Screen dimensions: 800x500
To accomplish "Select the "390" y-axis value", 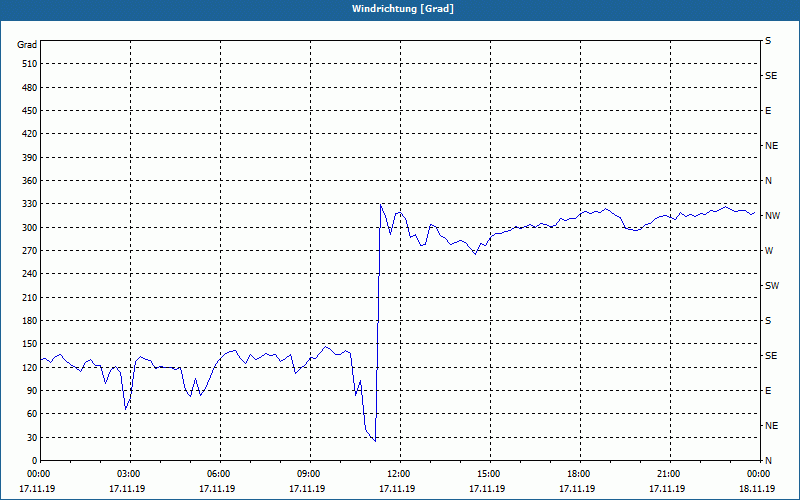I will 30,158.
